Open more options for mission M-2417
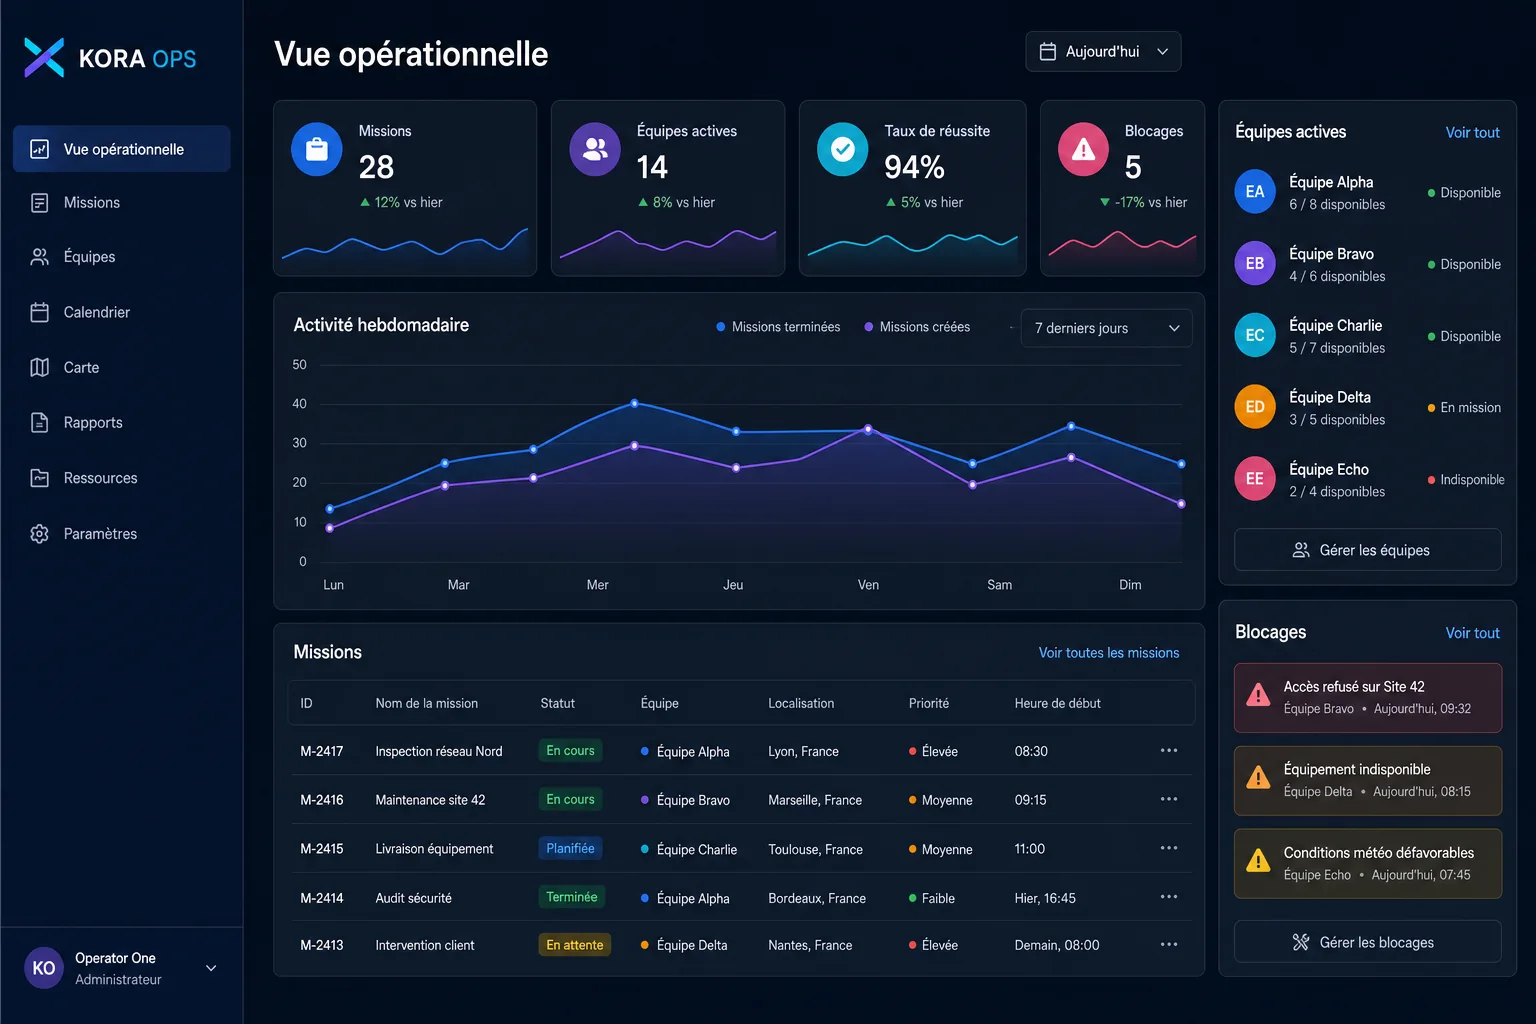 tap(1169, 750)
